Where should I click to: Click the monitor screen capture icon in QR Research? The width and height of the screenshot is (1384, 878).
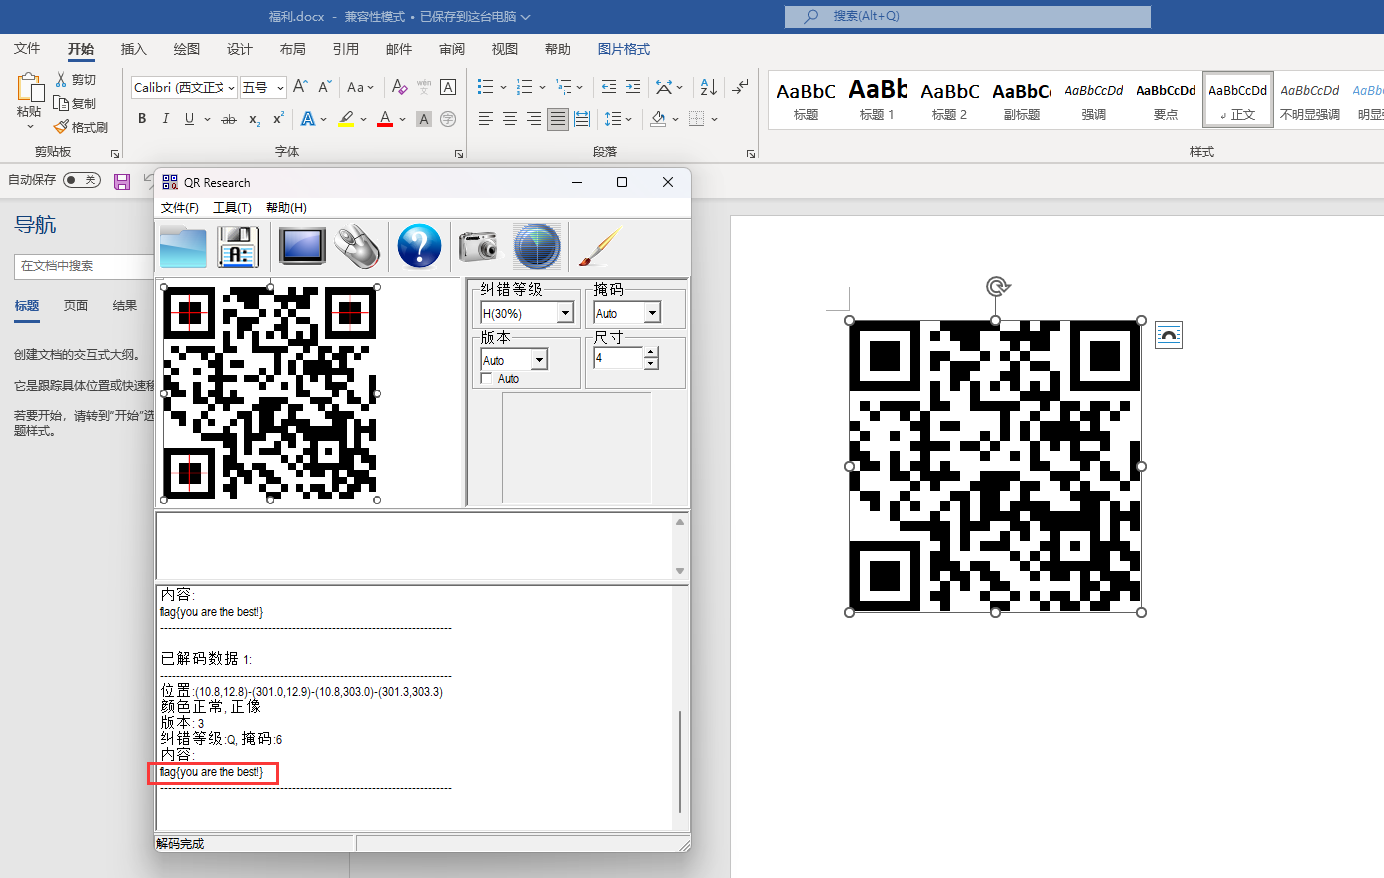[302, 246]
